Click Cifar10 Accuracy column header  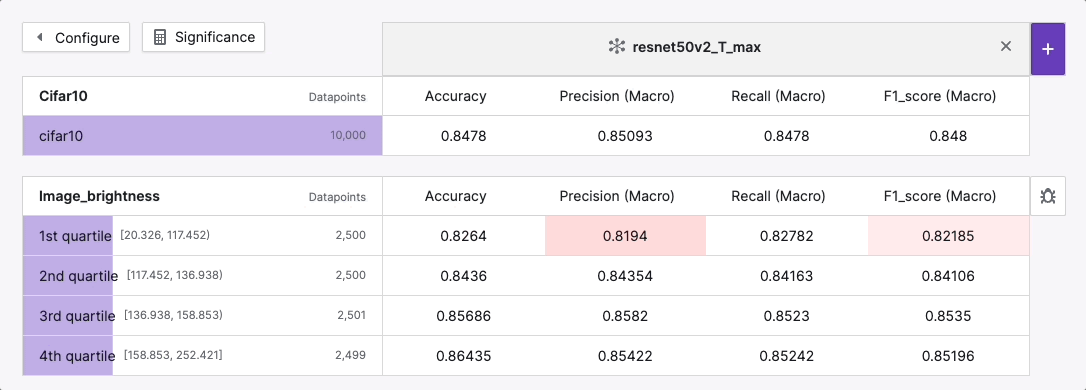(x=456, y=96)
